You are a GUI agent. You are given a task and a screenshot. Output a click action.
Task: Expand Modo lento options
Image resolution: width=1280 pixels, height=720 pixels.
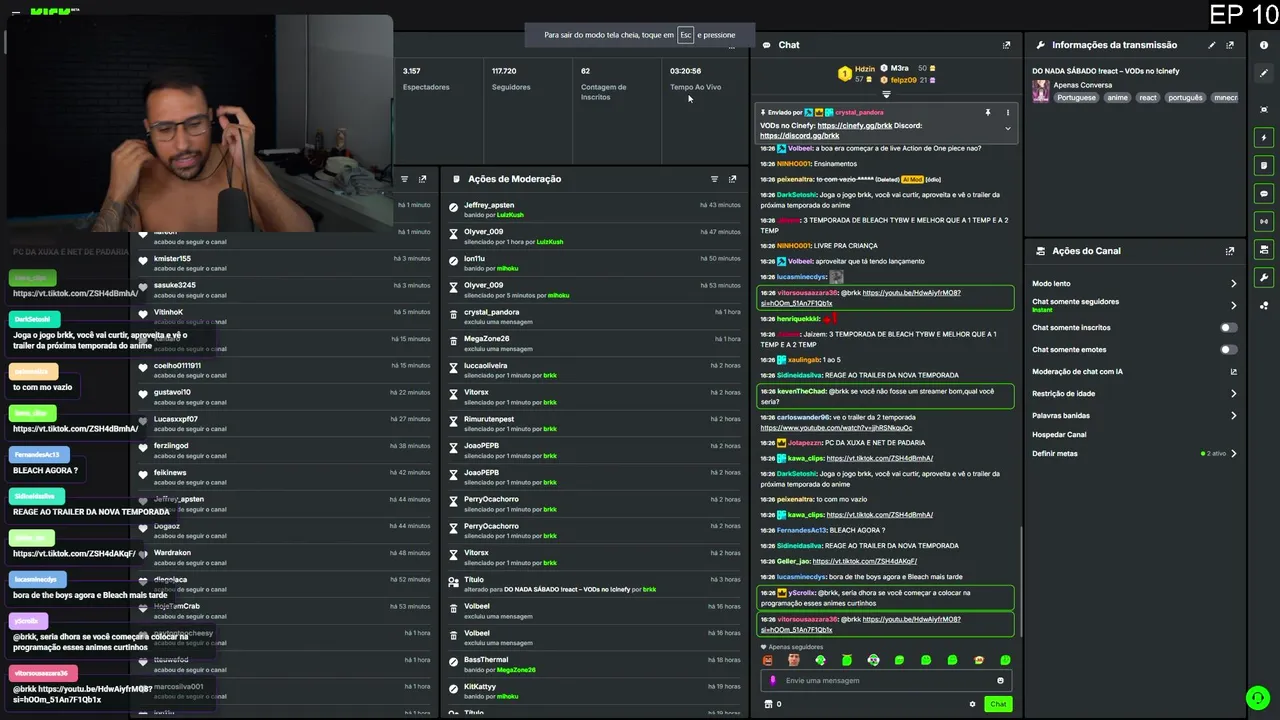tap(1233, 284)
